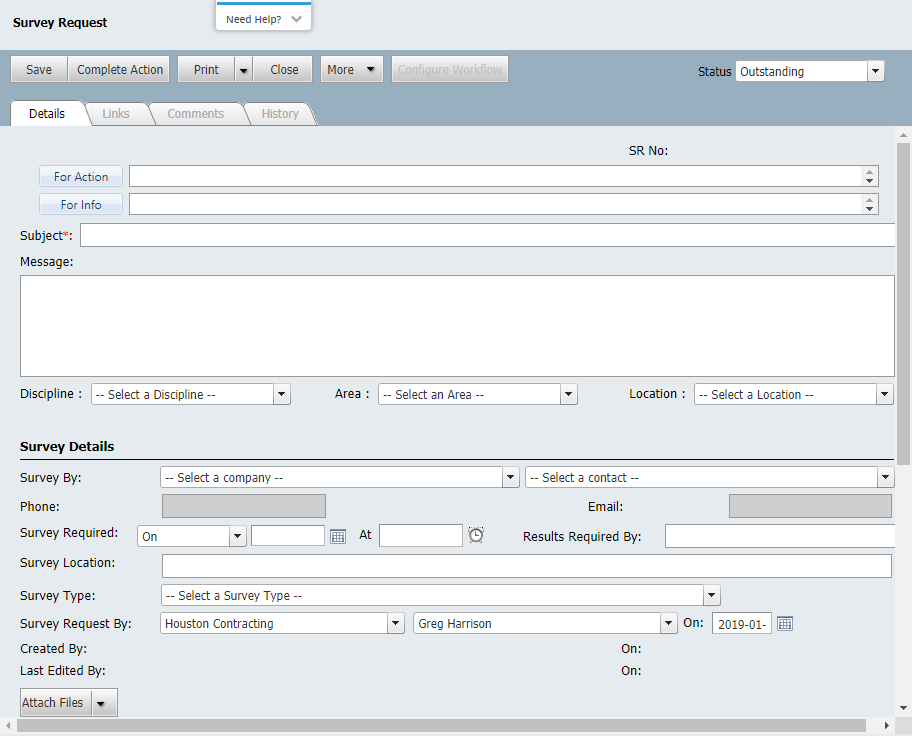912x736 pixels.
Task: Click the Close button
Action: click(284, 70)
